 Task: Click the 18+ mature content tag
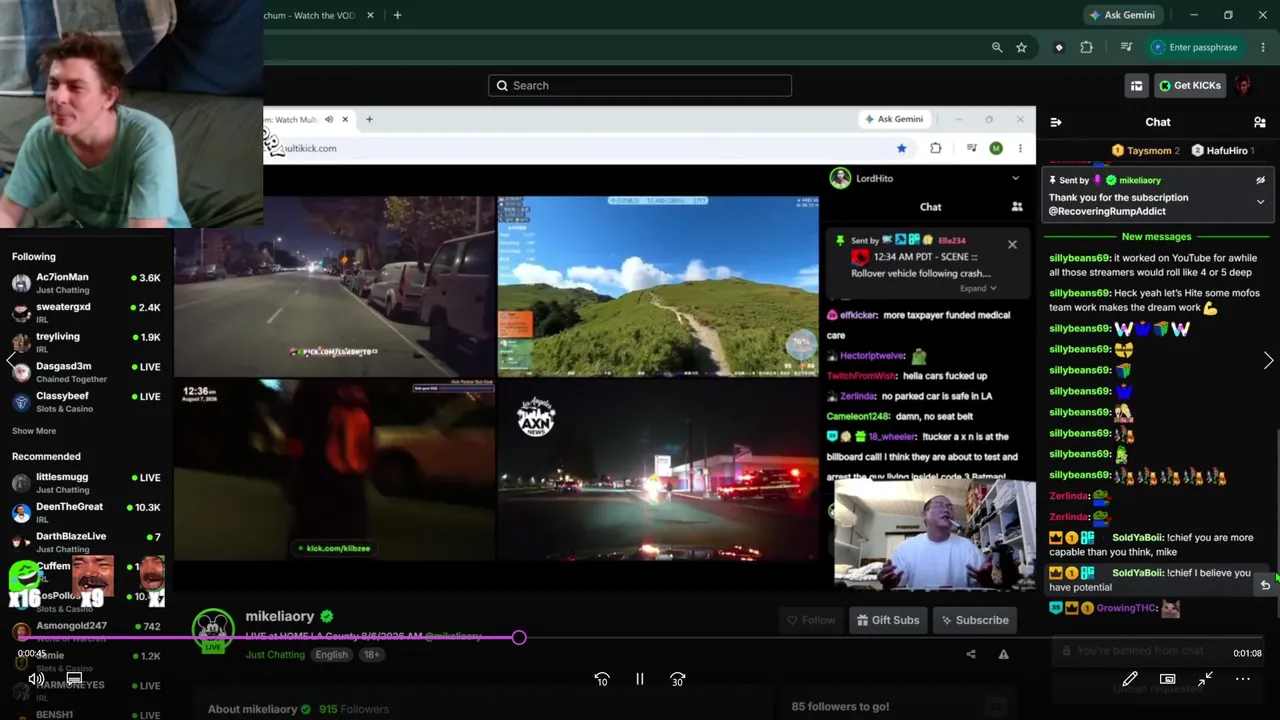coord(371,655)
